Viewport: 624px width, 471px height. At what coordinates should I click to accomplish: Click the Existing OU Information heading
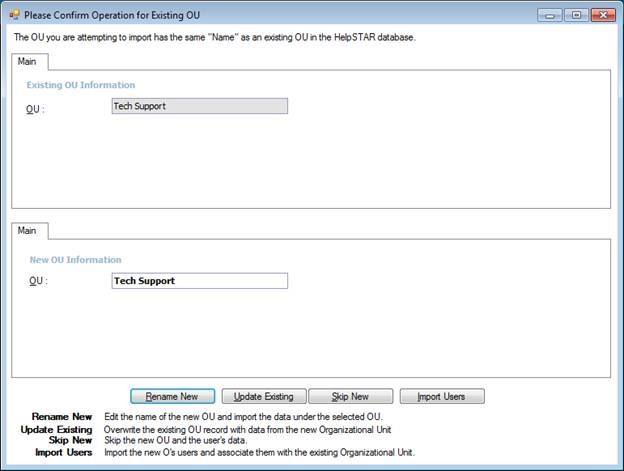80,85
